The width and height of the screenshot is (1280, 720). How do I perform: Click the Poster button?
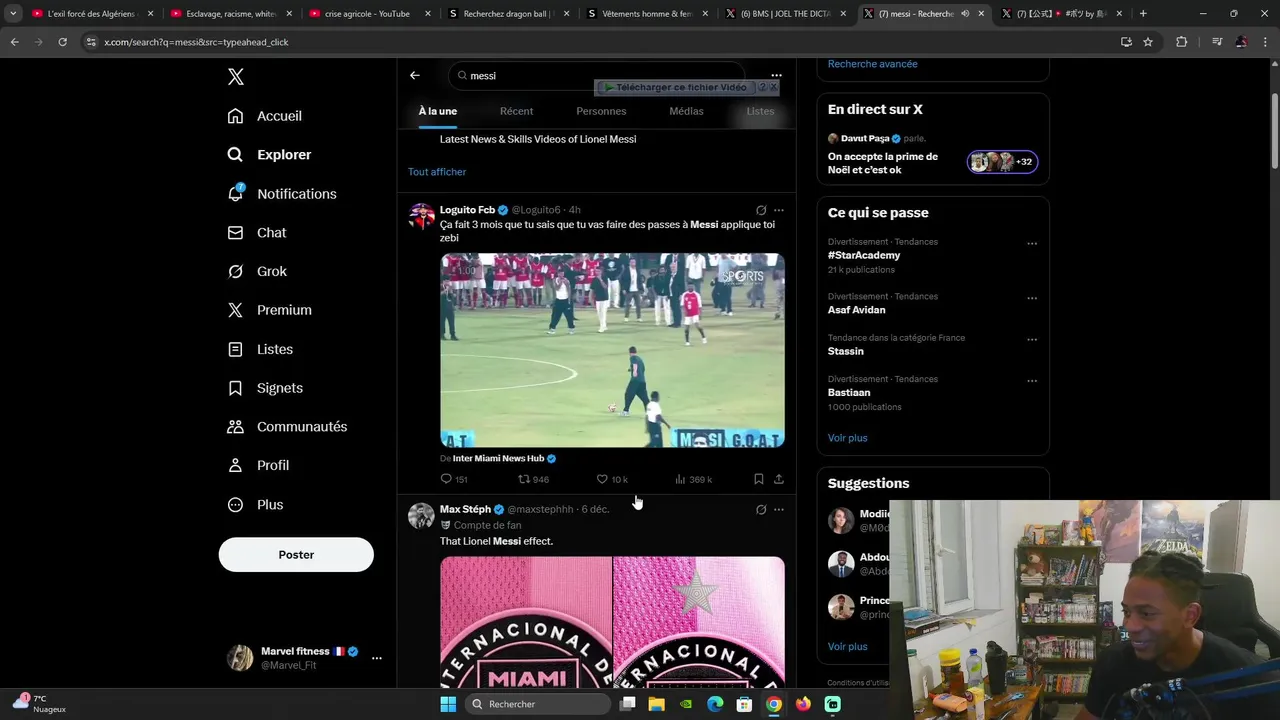pos(296,555)
